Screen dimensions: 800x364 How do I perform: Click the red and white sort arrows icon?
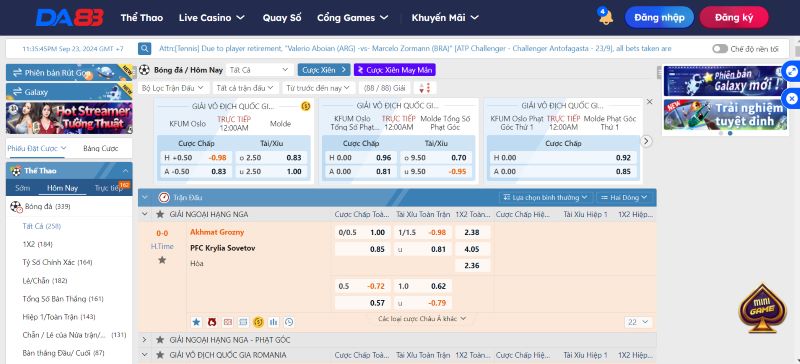pyautogui.click(x=424, y=88)
